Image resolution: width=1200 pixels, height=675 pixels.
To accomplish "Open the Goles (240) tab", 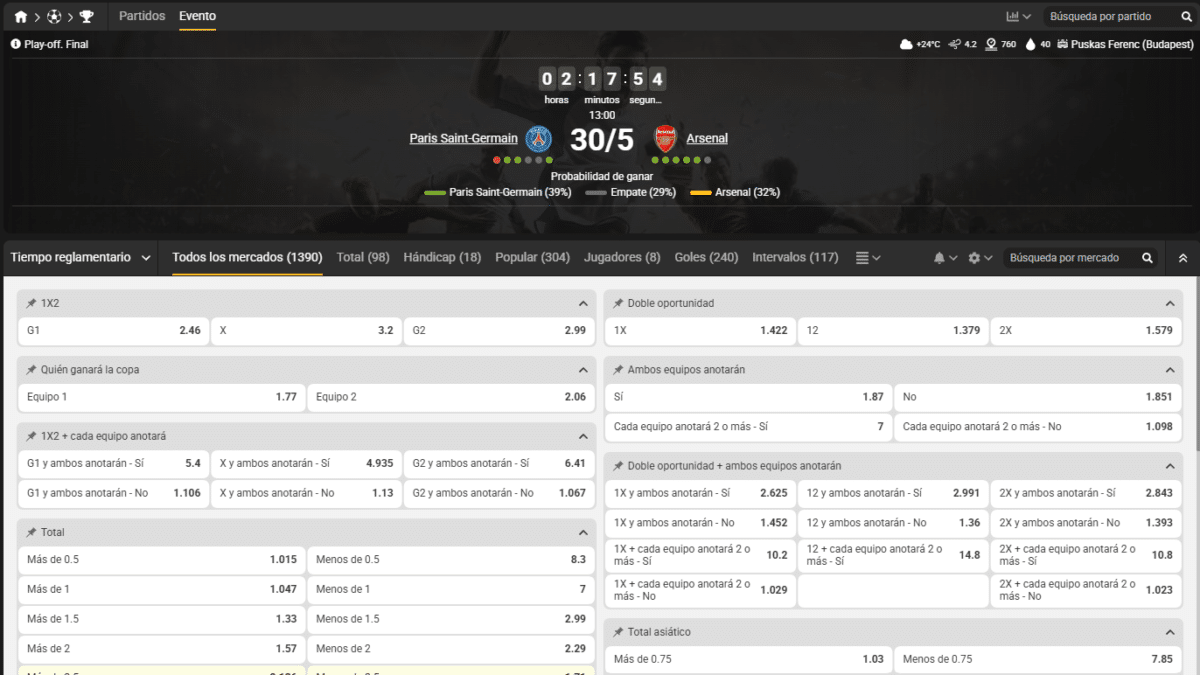I will (x=706, y=258).
